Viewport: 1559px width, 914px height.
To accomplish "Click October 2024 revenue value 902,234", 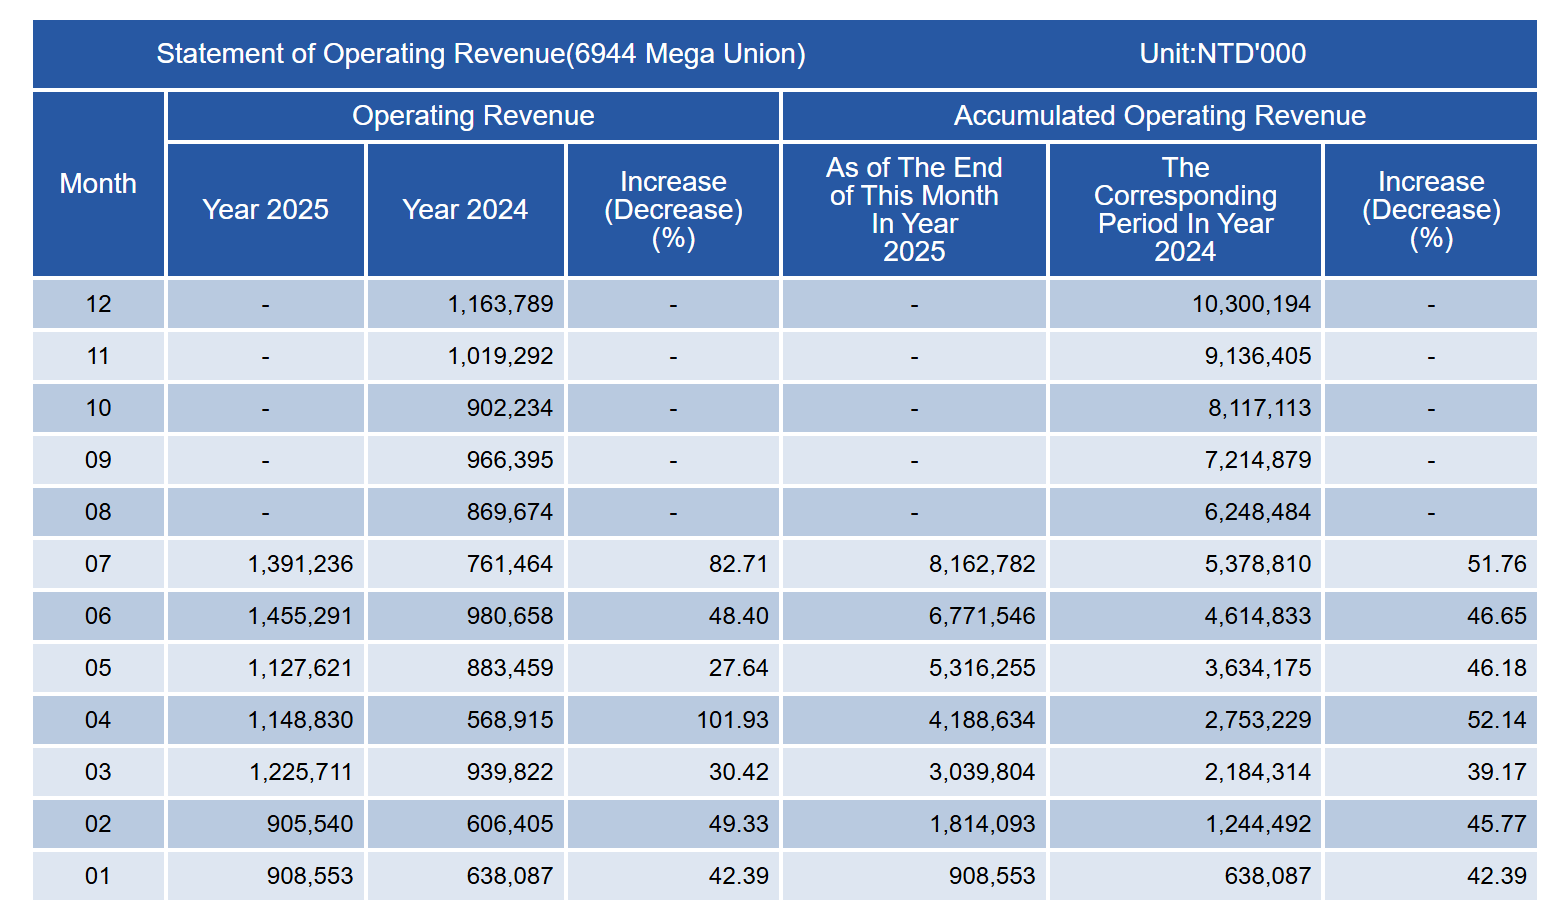I will pyautogui.click(x=510, y=408).
